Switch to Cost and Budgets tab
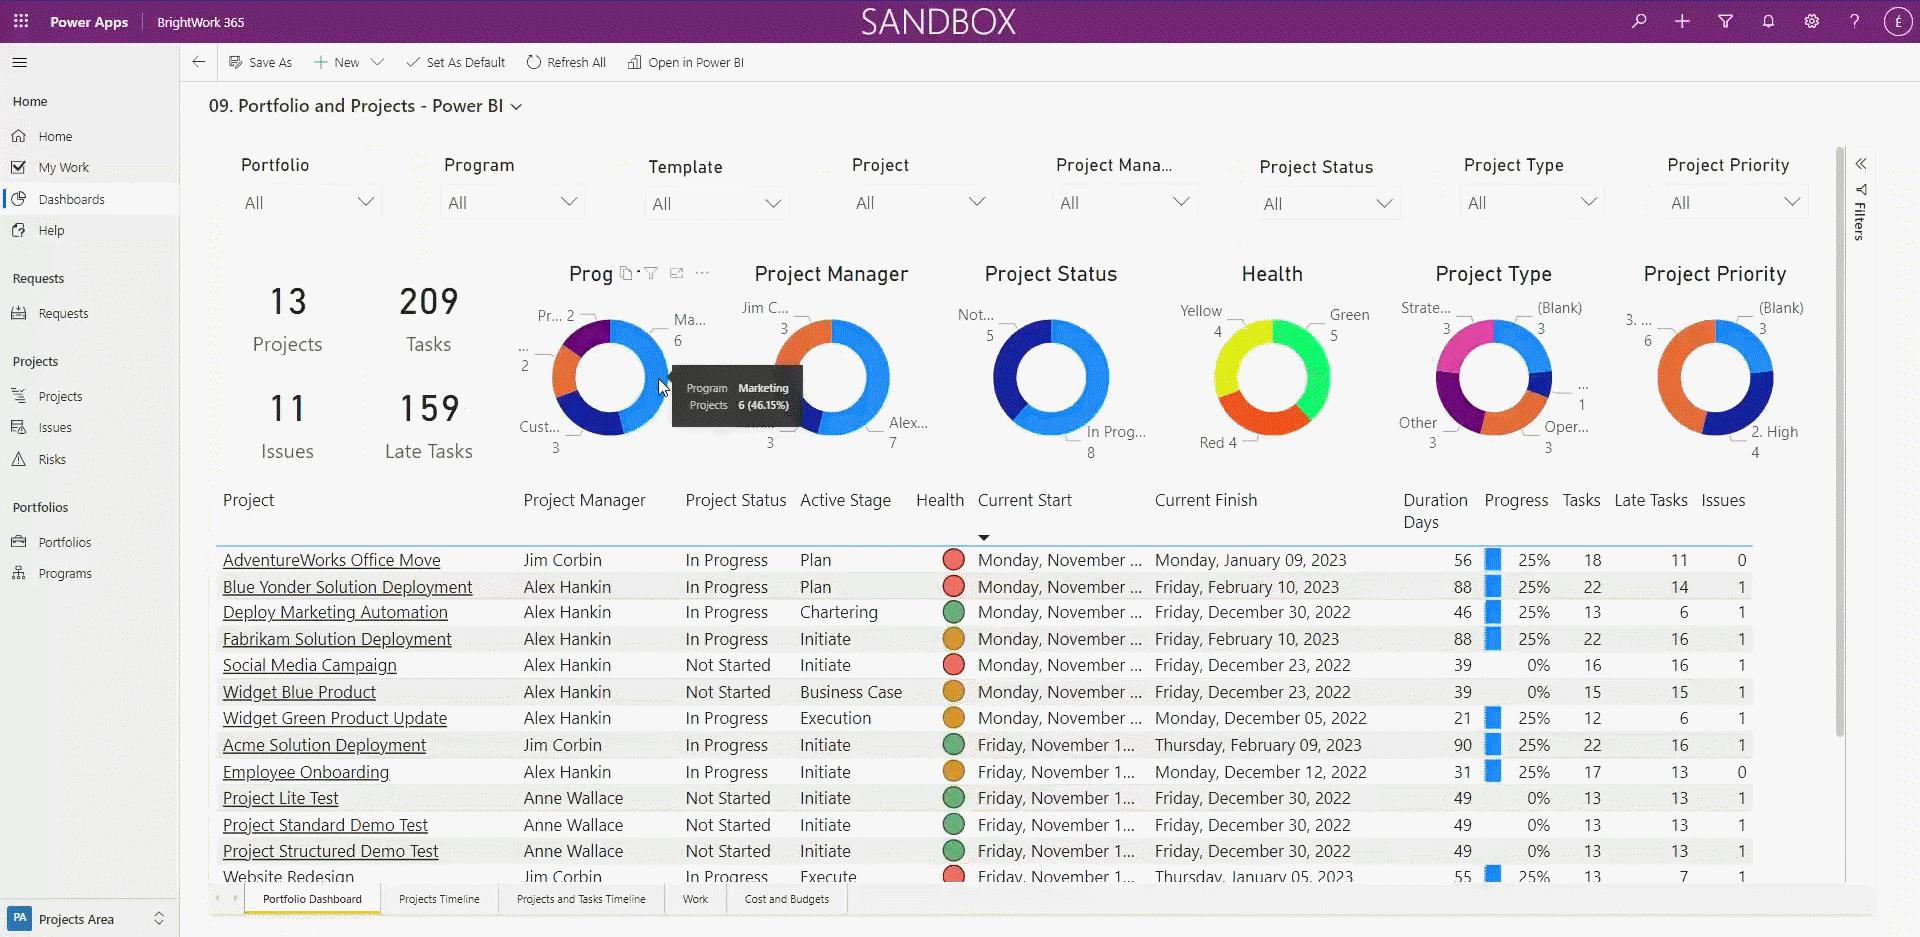The image size is (1920, 937). pyautogui.click(x=787, y=899)
